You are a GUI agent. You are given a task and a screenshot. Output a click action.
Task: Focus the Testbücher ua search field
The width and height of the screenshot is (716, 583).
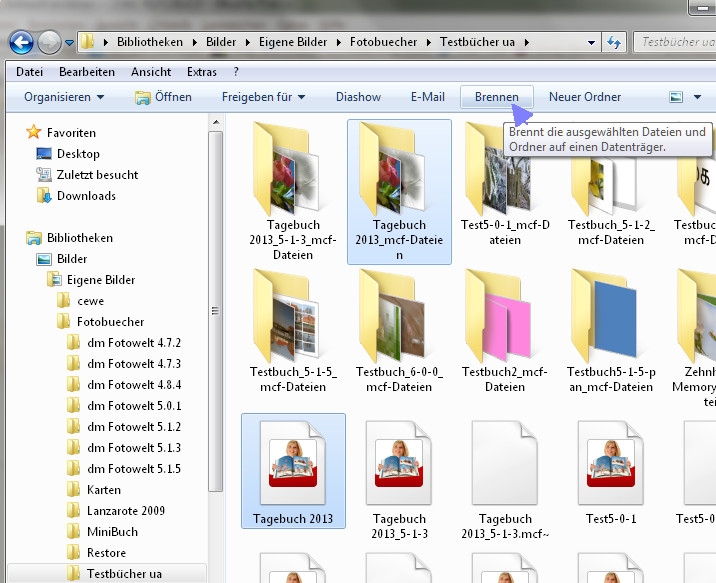(676, 42)
